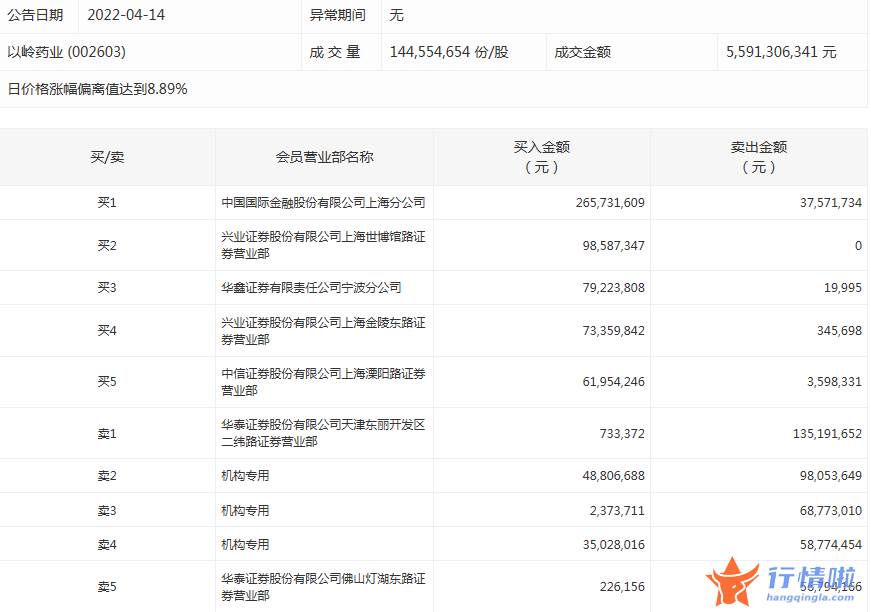Screen dimensions: 871x612
Task: Select the 卖1 row label
Action: [107, 434]
